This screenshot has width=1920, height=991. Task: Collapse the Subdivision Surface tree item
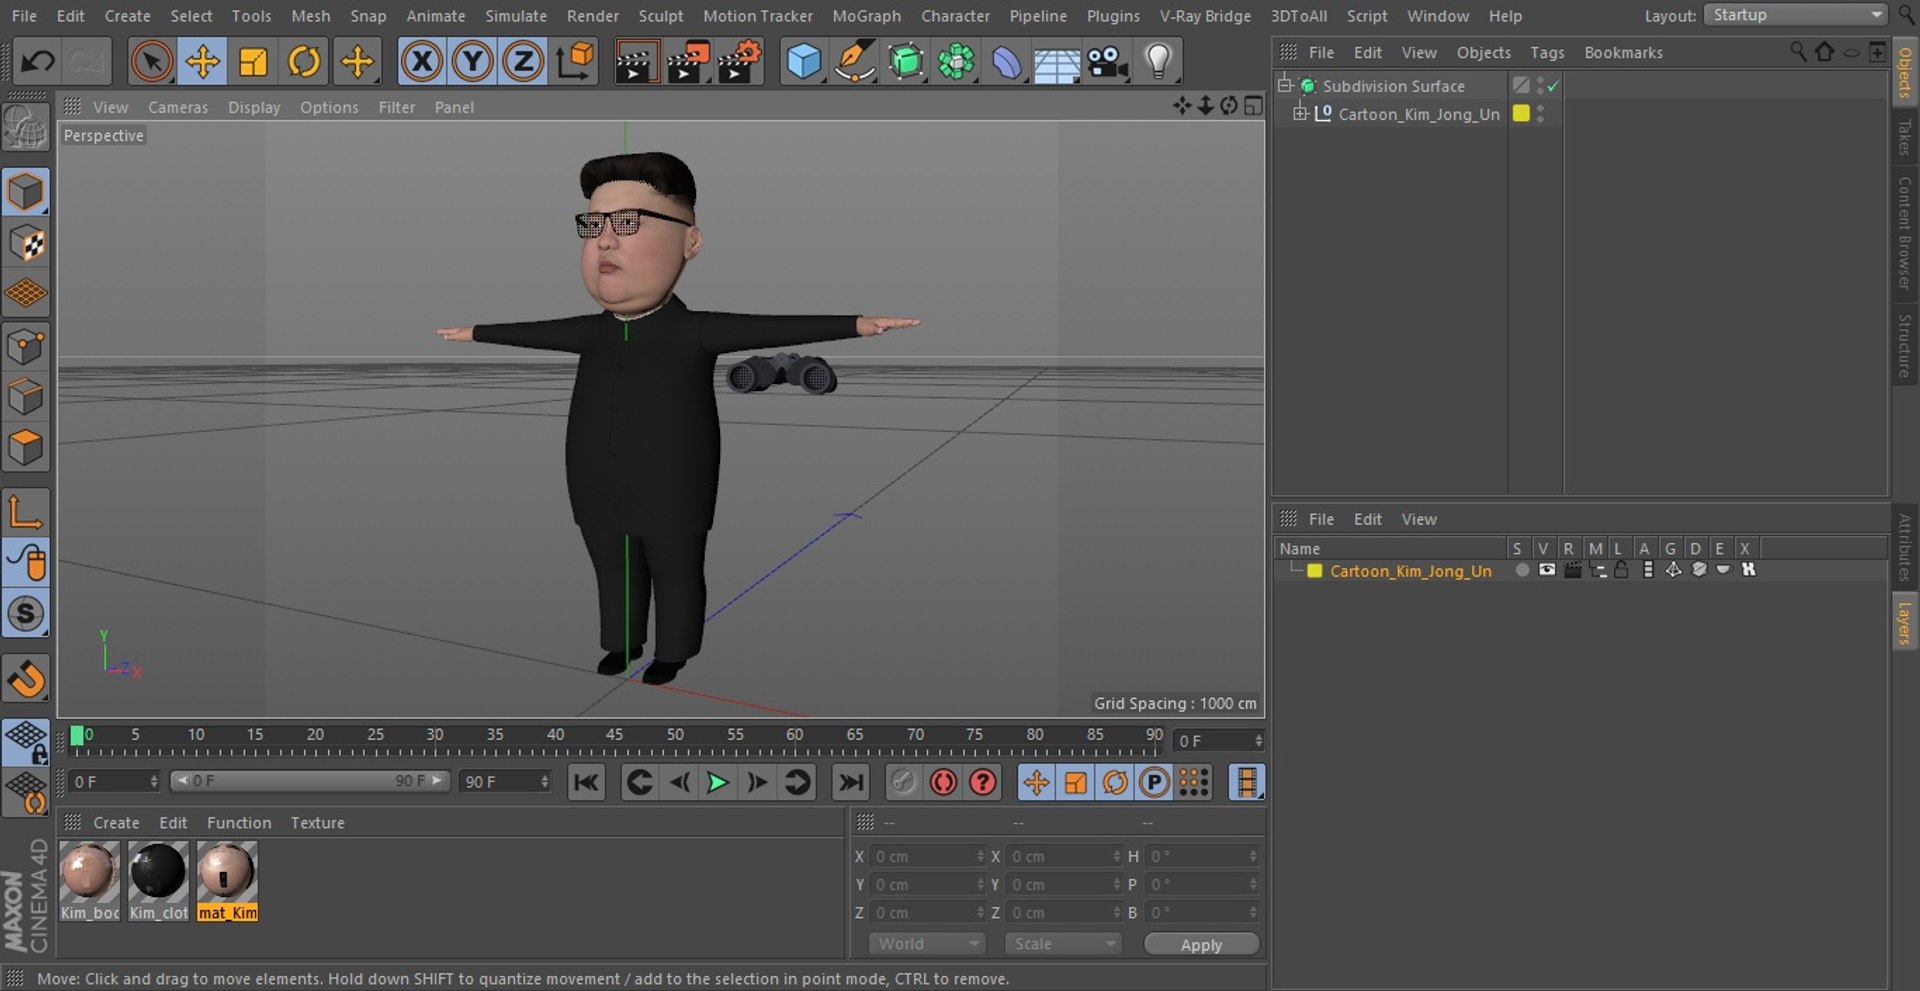click(1285, 85)
